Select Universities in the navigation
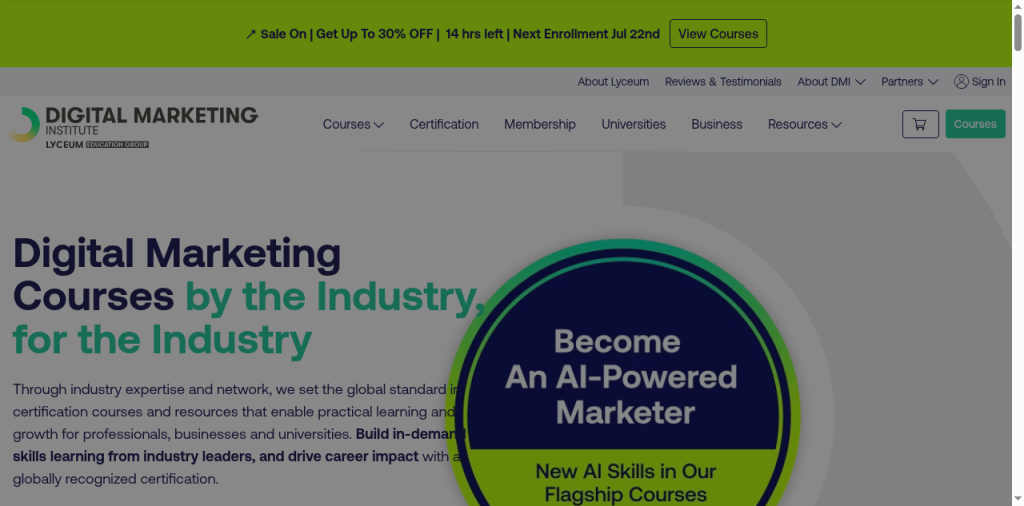The height and width of the screenshot is (506, 1024). [633, 124]
